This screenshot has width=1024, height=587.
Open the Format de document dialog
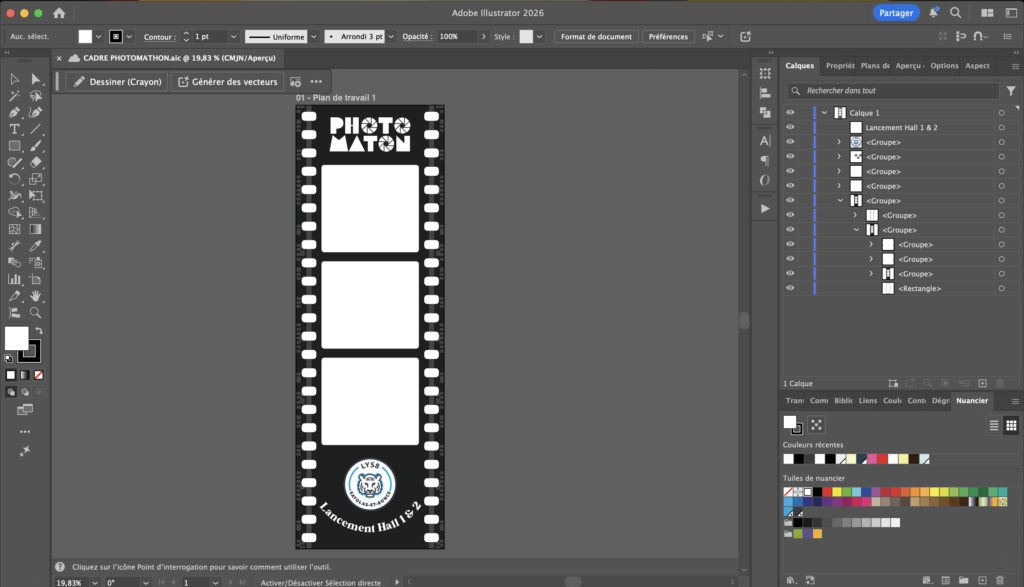[x=596, y=37]
